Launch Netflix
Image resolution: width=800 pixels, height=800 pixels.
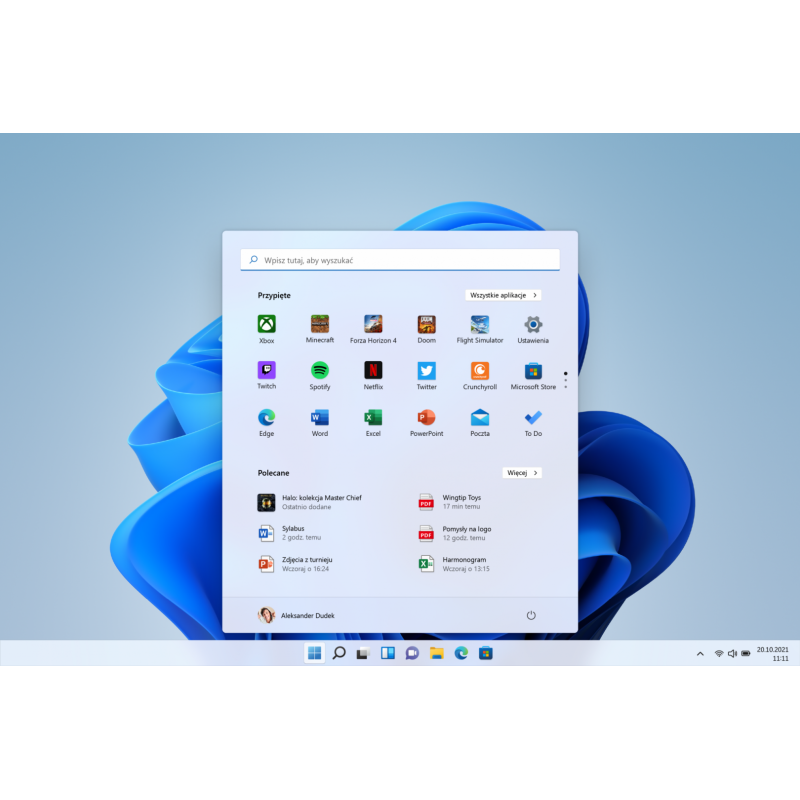coord(373,376)
